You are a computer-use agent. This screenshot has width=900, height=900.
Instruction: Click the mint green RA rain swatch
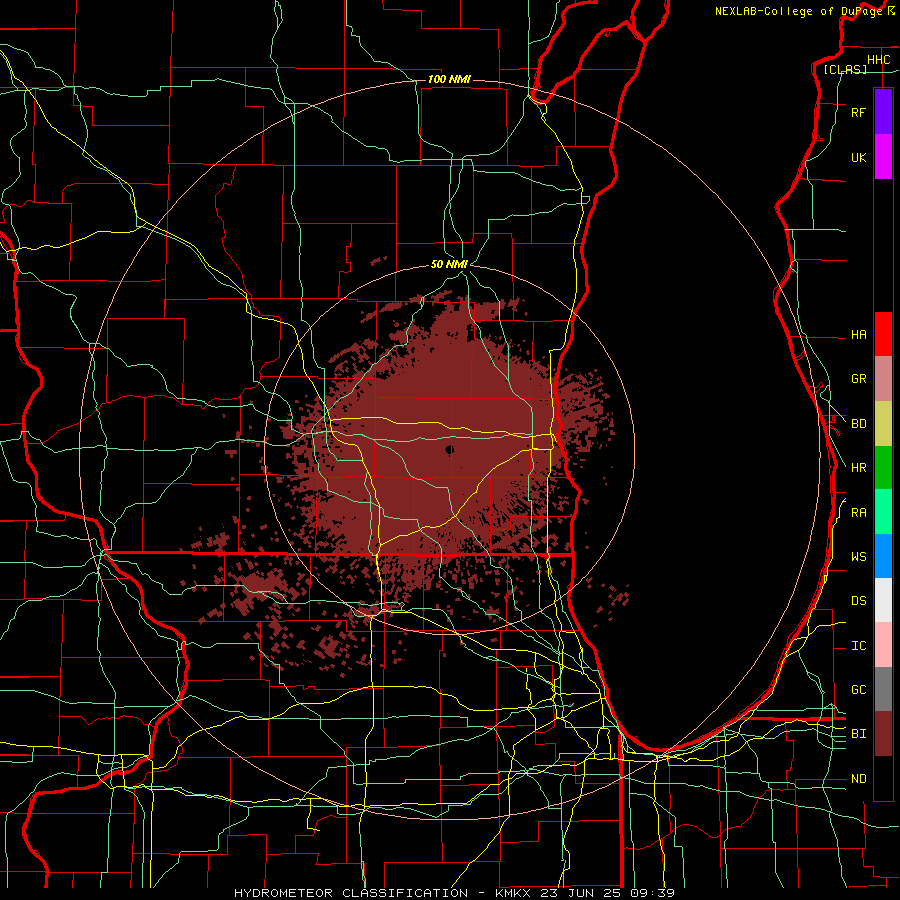pos(883,512)
